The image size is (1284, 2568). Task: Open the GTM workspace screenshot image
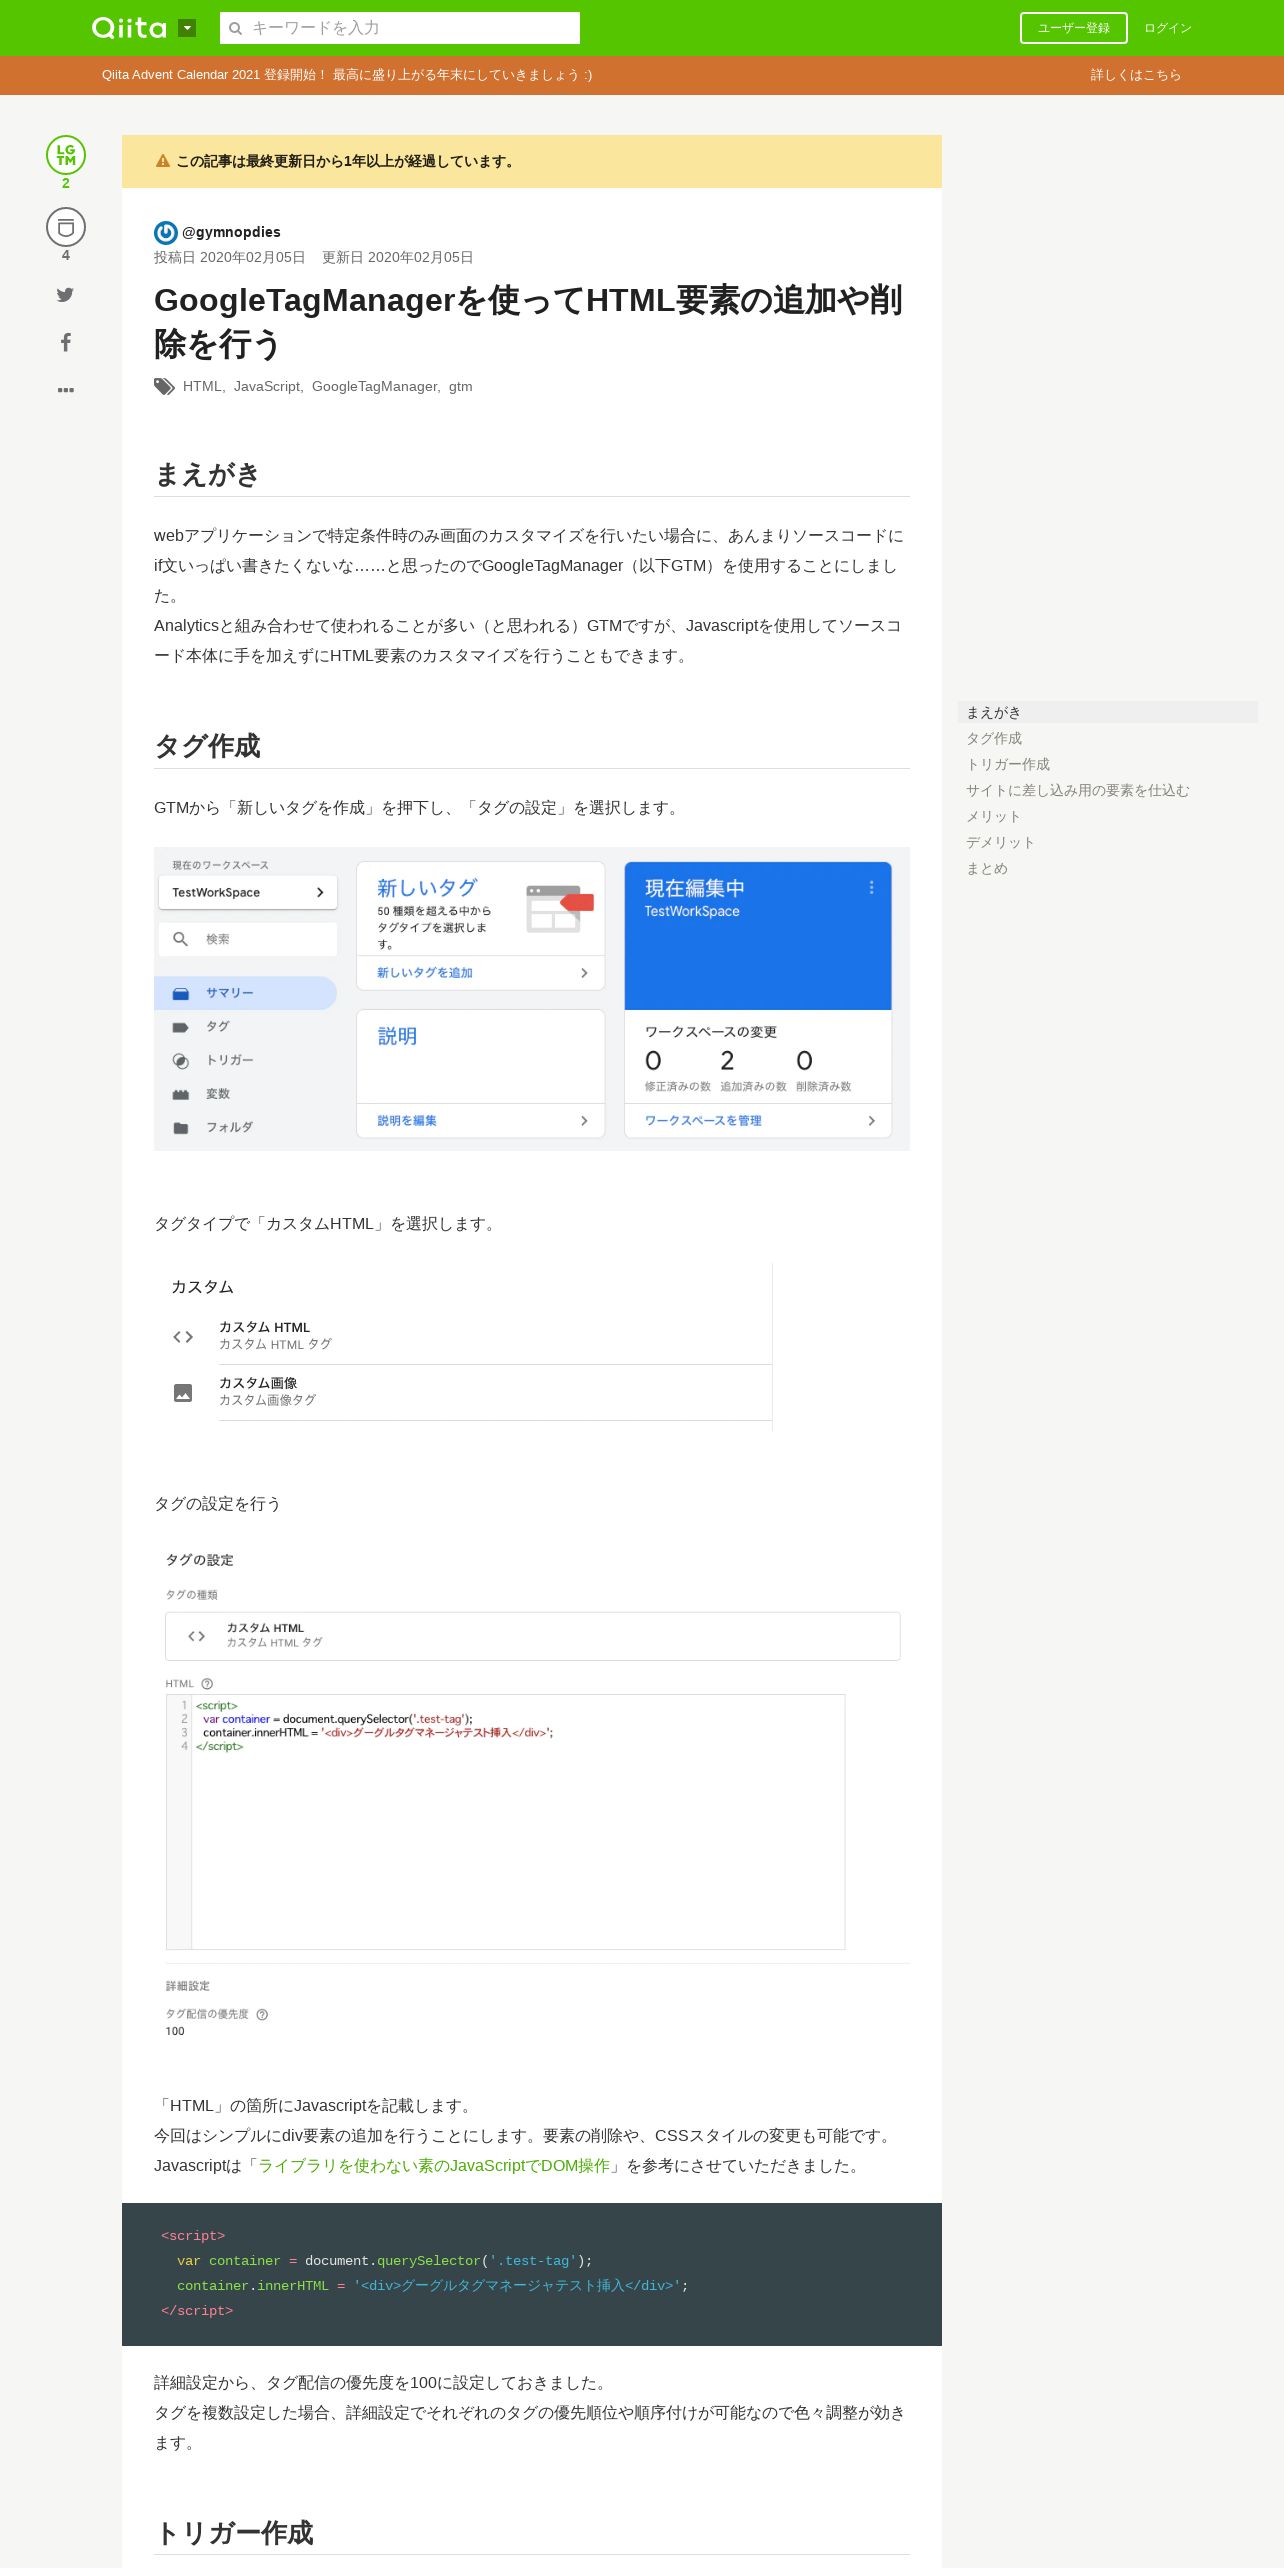[x=532, y=999]
